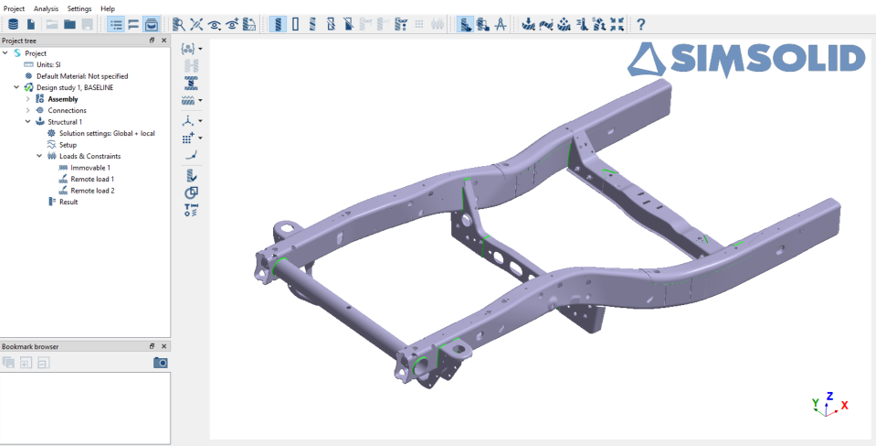Screen dimensions: 876x446
Task: Click the SIMSOLID logo
Action: coord(746,60)
